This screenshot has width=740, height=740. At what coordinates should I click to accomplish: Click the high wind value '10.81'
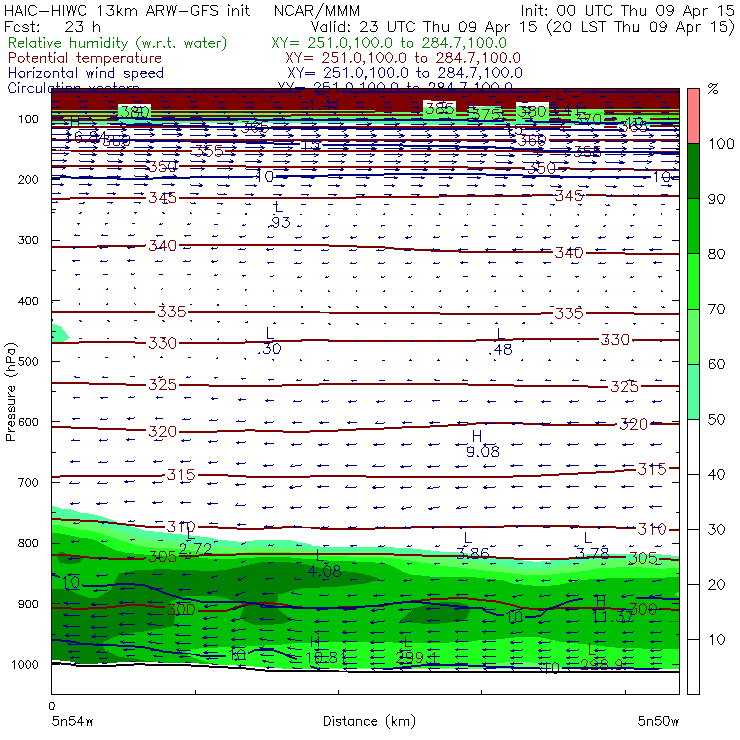tap(326, 658)
